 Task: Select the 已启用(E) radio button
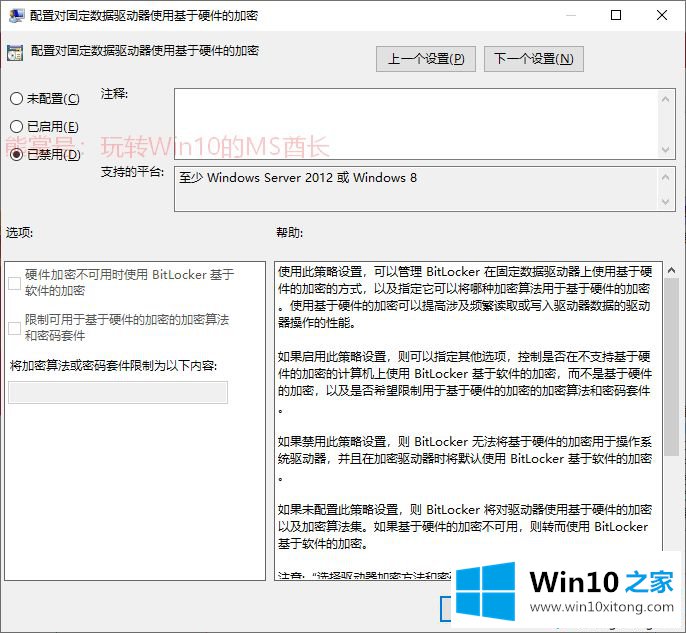coord(17,126)
